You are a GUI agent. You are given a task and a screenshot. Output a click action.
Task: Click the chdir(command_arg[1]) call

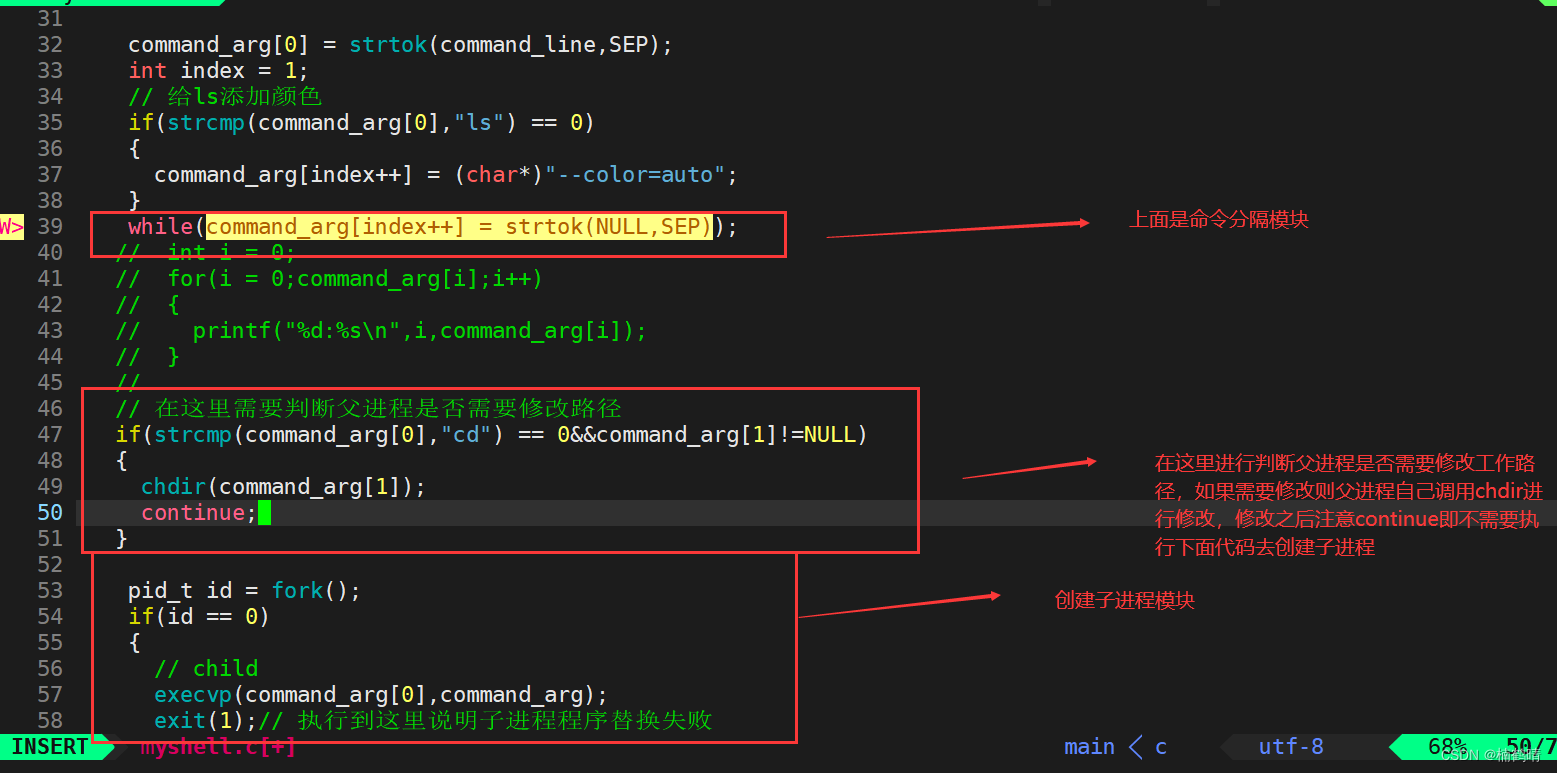(277, 487)
